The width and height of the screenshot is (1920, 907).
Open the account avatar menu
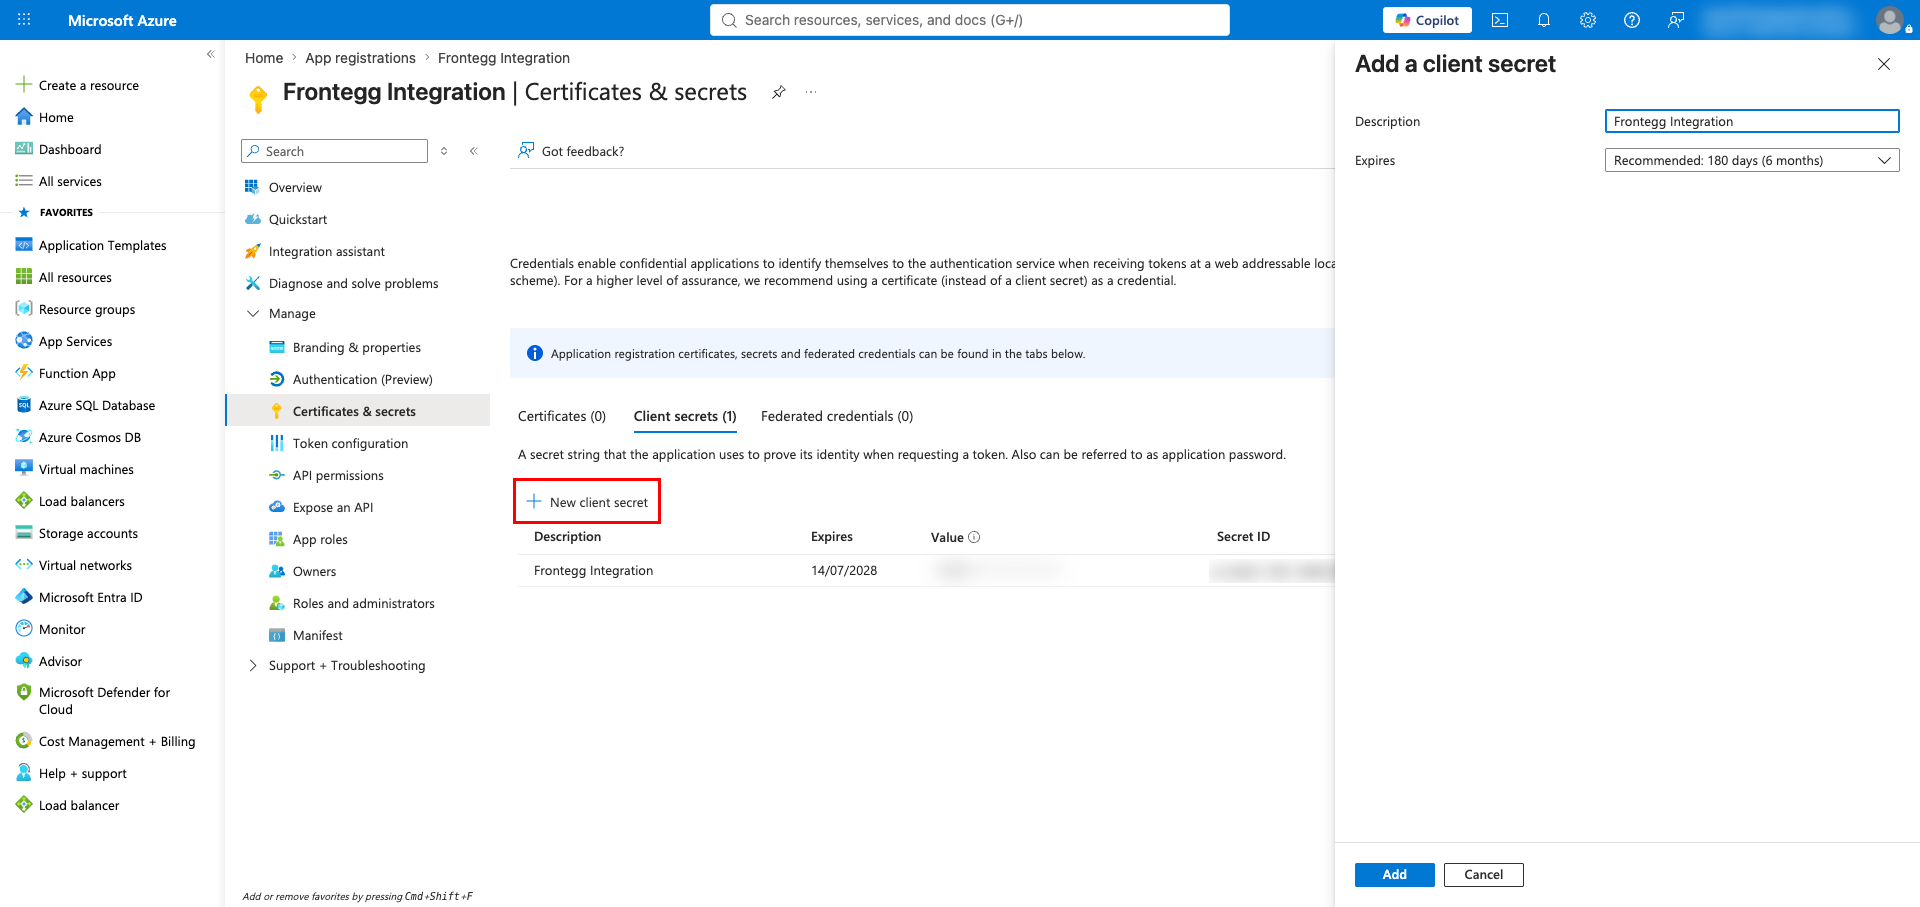pos(1890,20)
